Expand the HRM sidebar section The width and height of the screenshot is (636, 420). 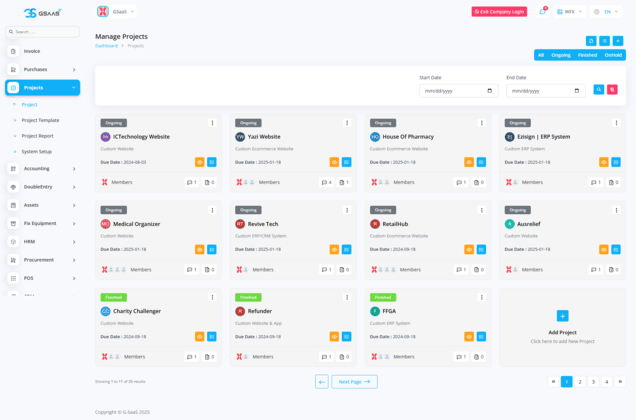click(x=43, y=242)
